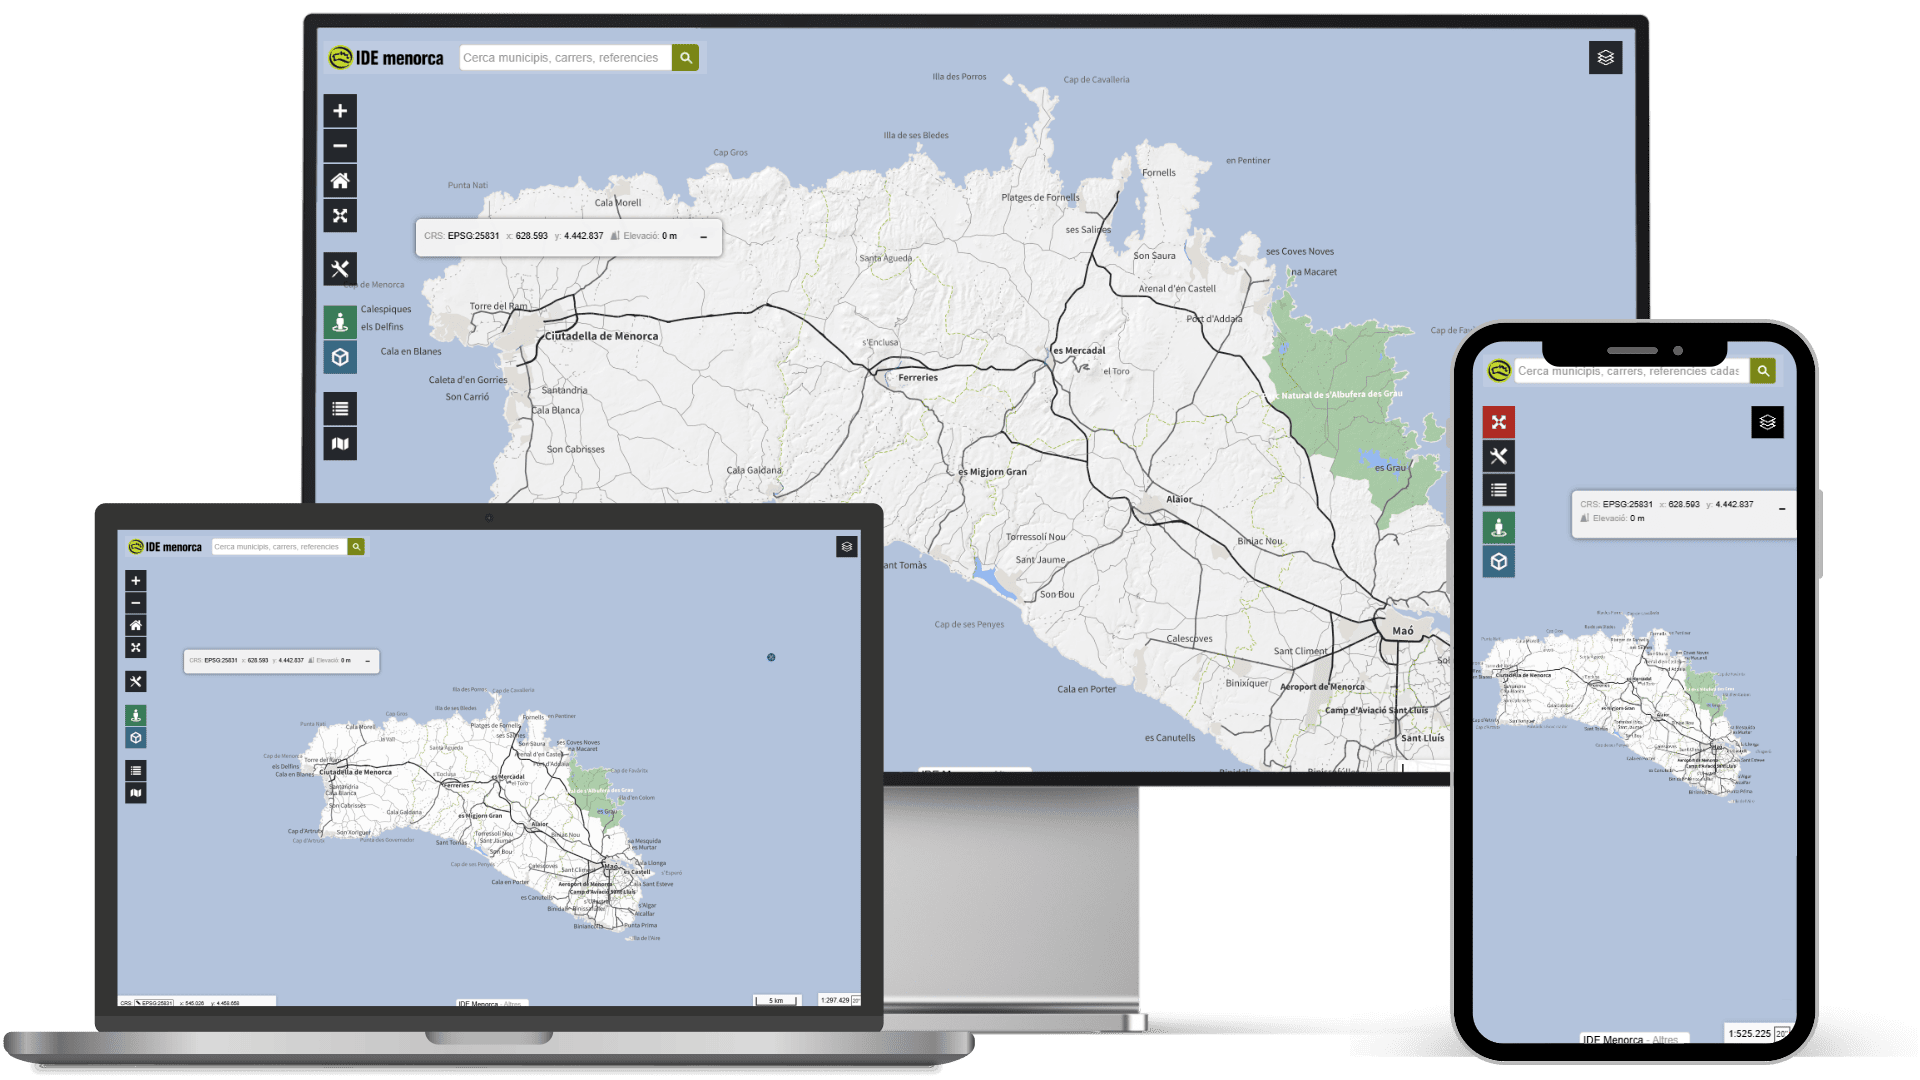This screenshot has width=1920, height=1080.
Task: Click the home extent icon
Action: pyautogui.click(x=340, y=181)
